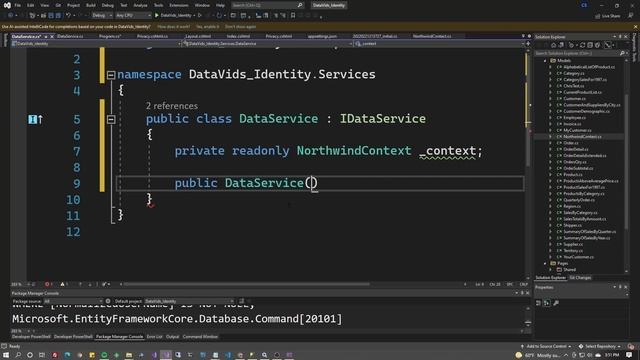640x360 pixels.
Task: Click Show All Files icon in Solution Explorer
Action: [597, 45]
